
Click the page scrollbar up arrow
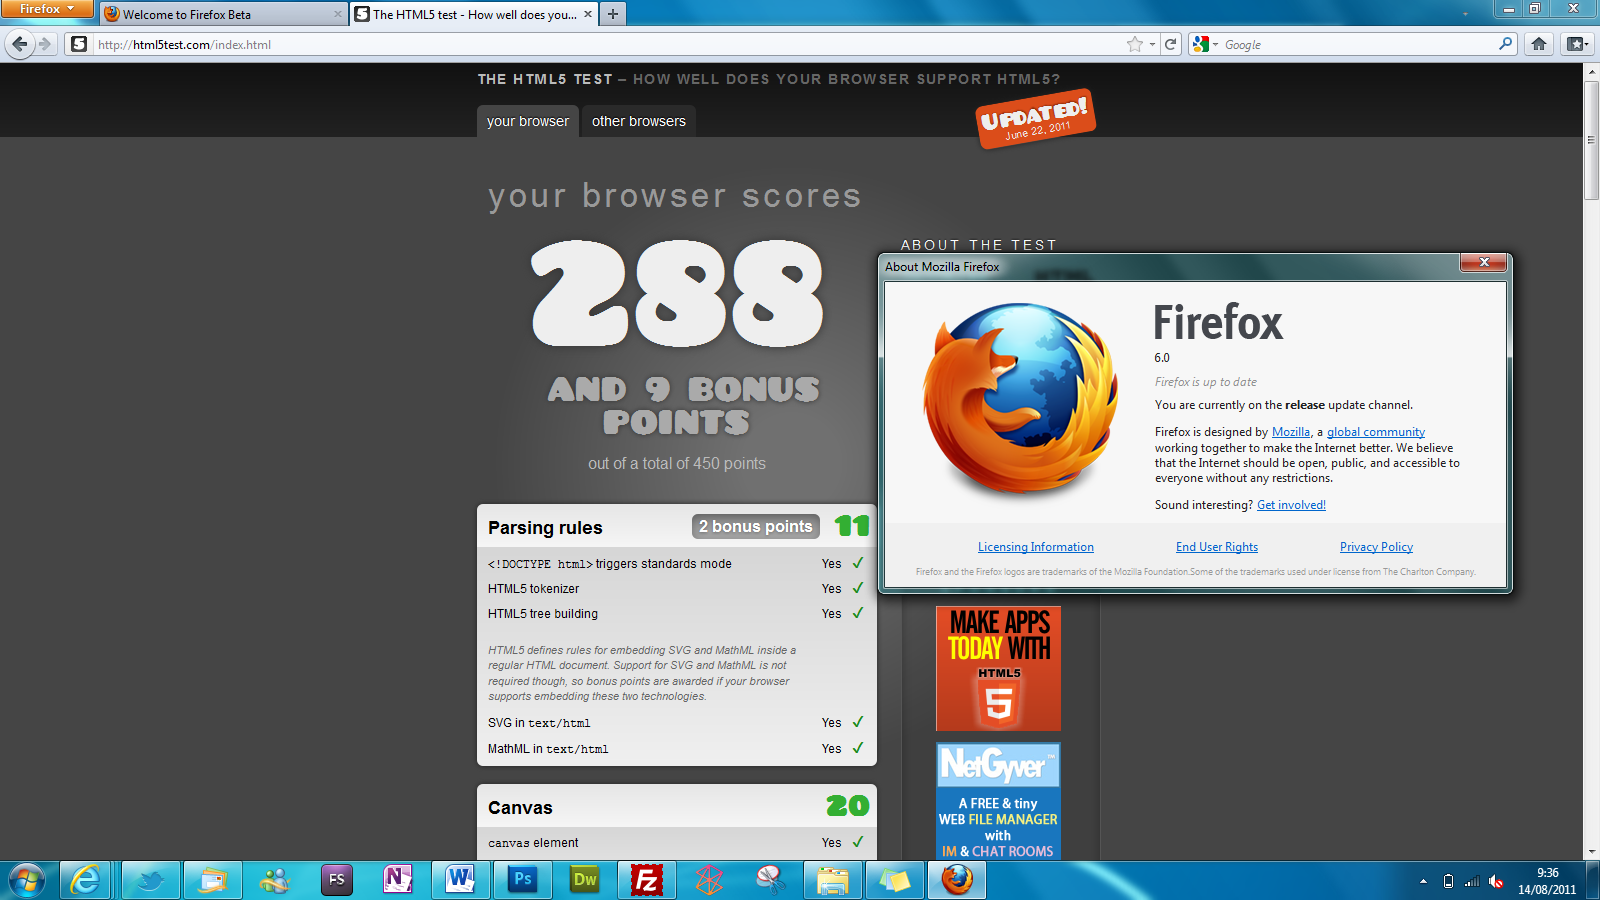click(x=1591, y=72)
